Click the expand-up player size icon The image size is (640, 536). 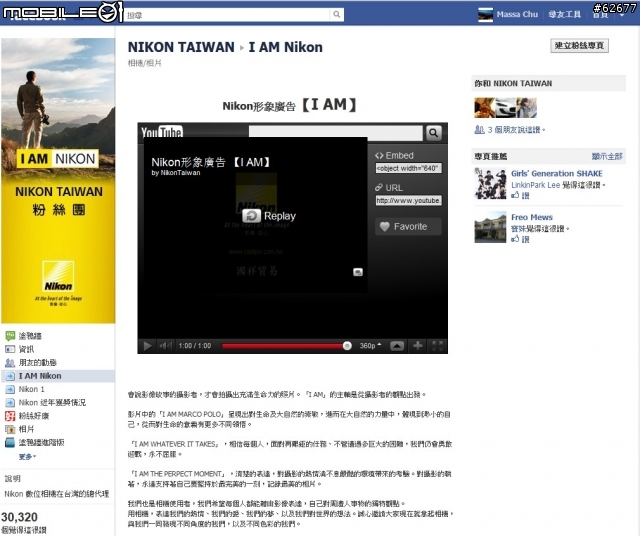pyautogui.click(x=397, y=346)
